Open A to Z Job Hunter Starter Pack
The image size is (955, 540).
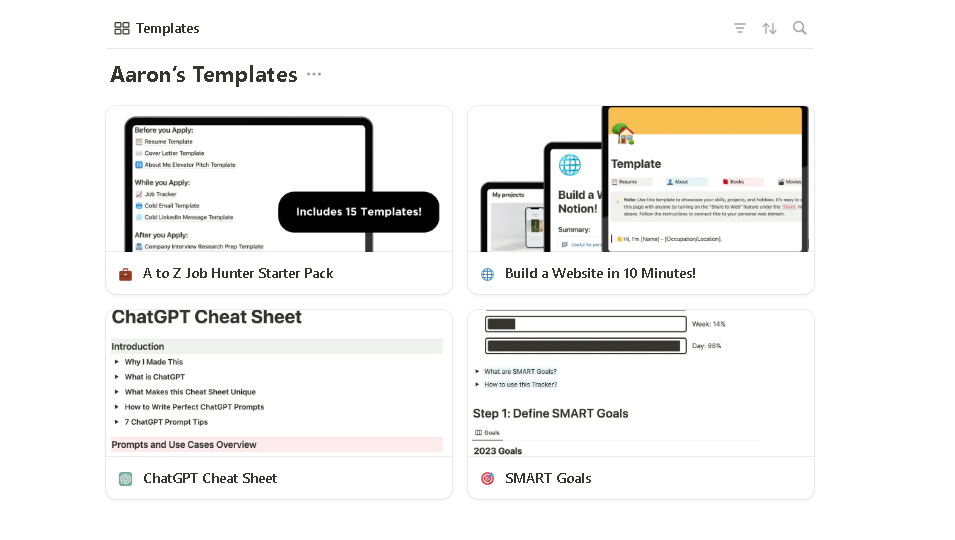238,273
